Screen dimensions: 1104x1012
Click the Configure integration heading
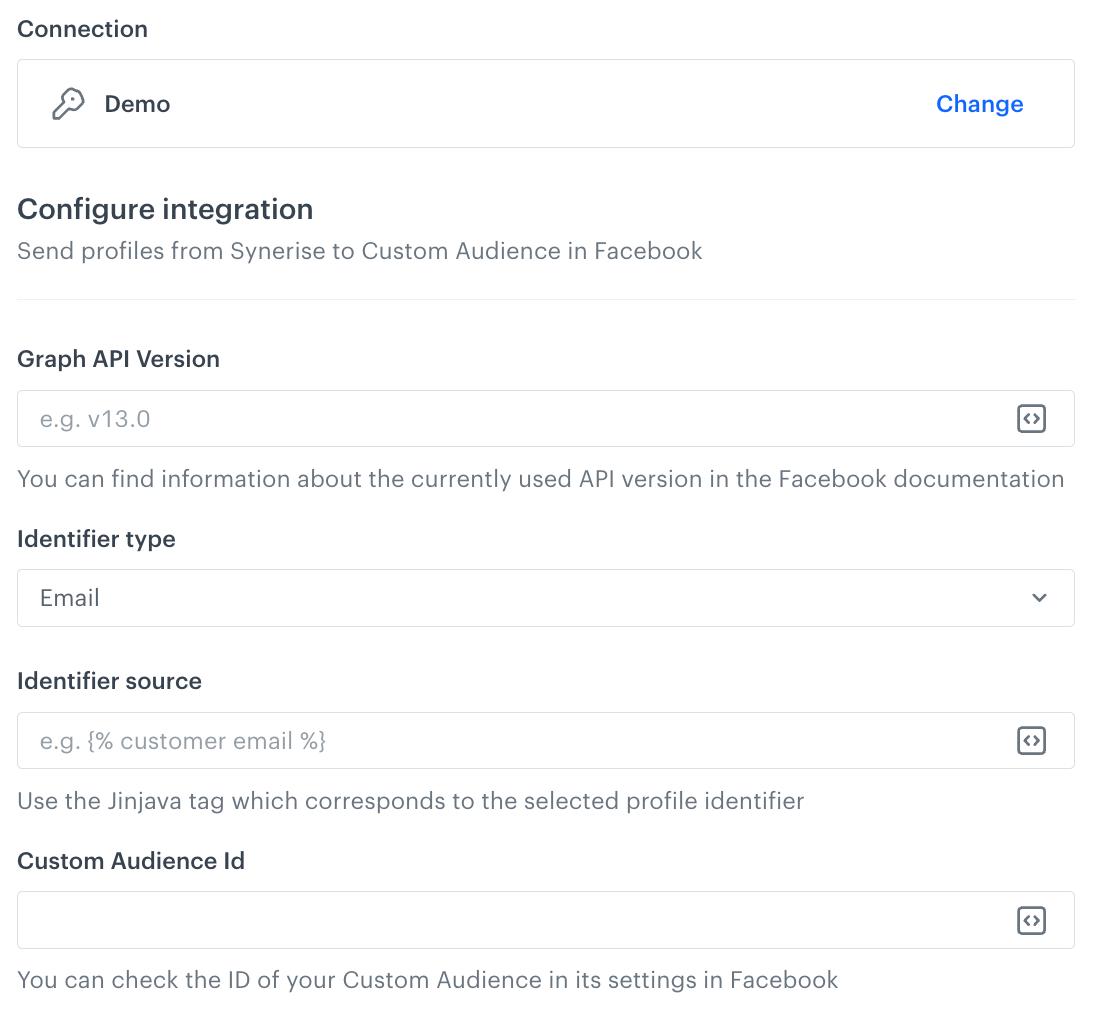[x=164, y=209]
